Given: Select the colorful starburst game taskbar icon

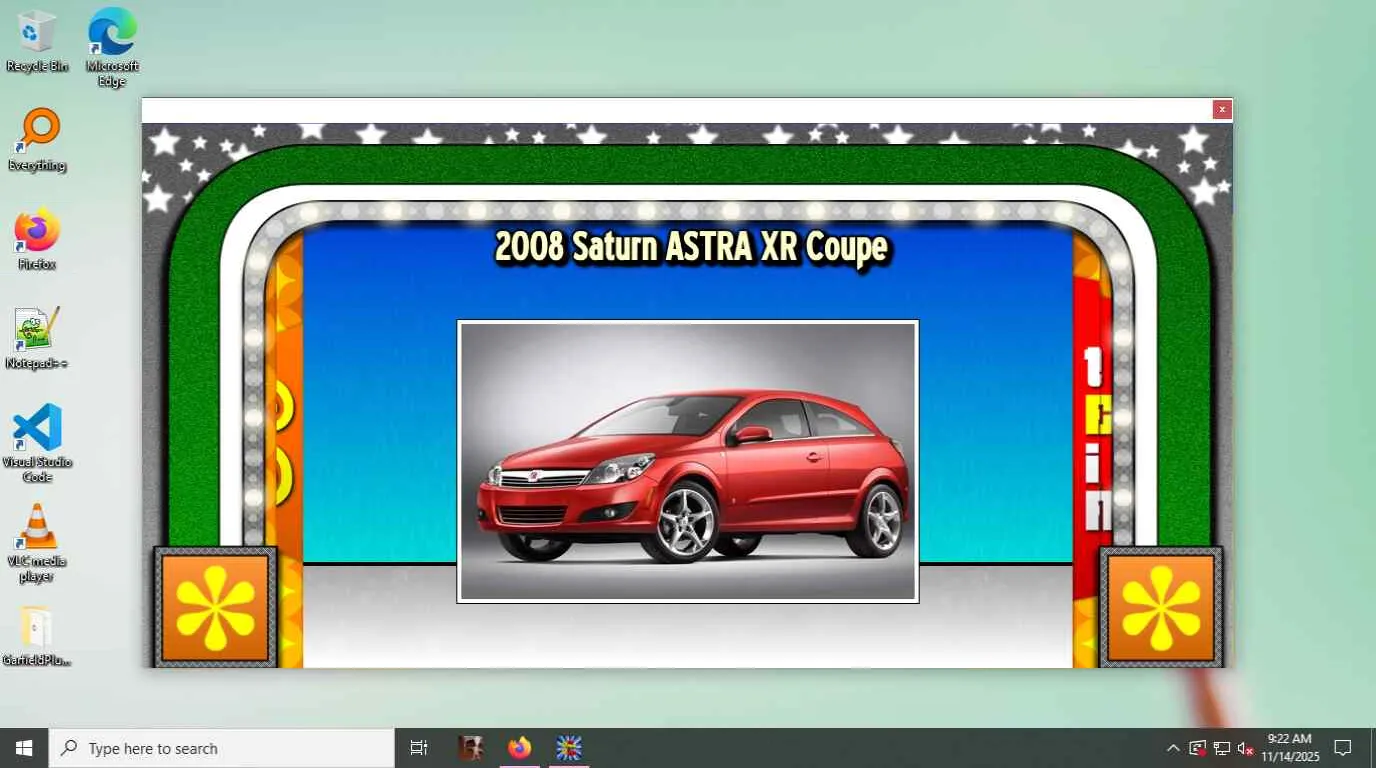Looking at the screenshot, I should pos(569,748).
